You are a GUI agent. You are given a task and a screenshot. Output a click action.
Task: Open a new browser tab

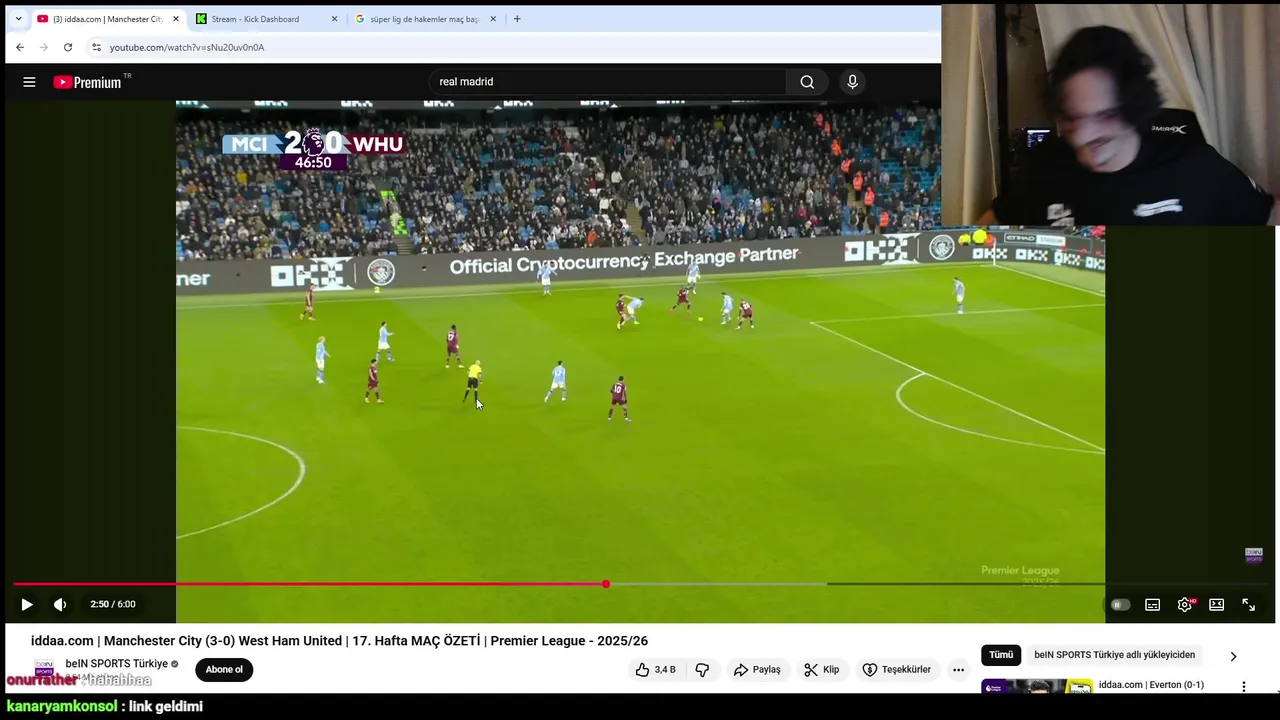point(517,19)
